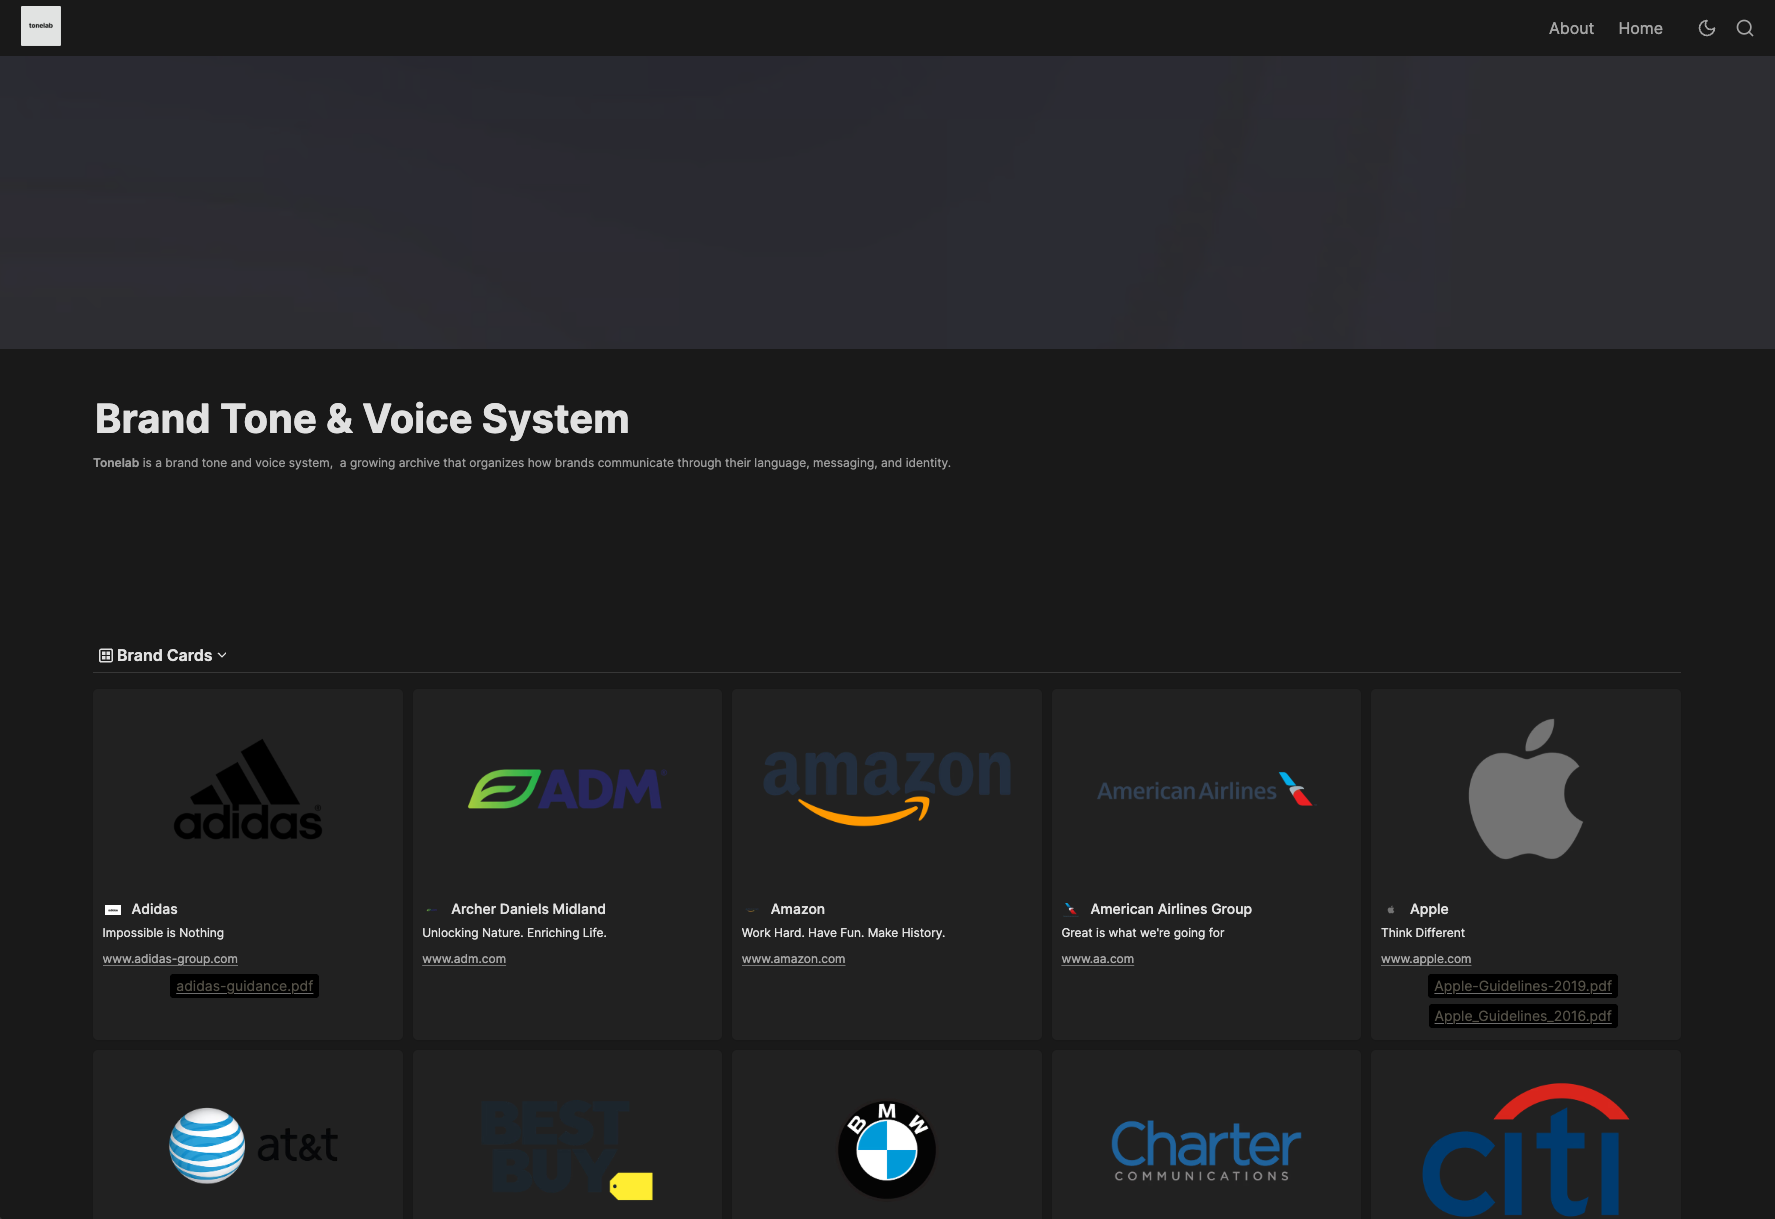Screen dimensions: 1775x1219
Task: Click the tonelab logo in the header
Action: point(41,26)
